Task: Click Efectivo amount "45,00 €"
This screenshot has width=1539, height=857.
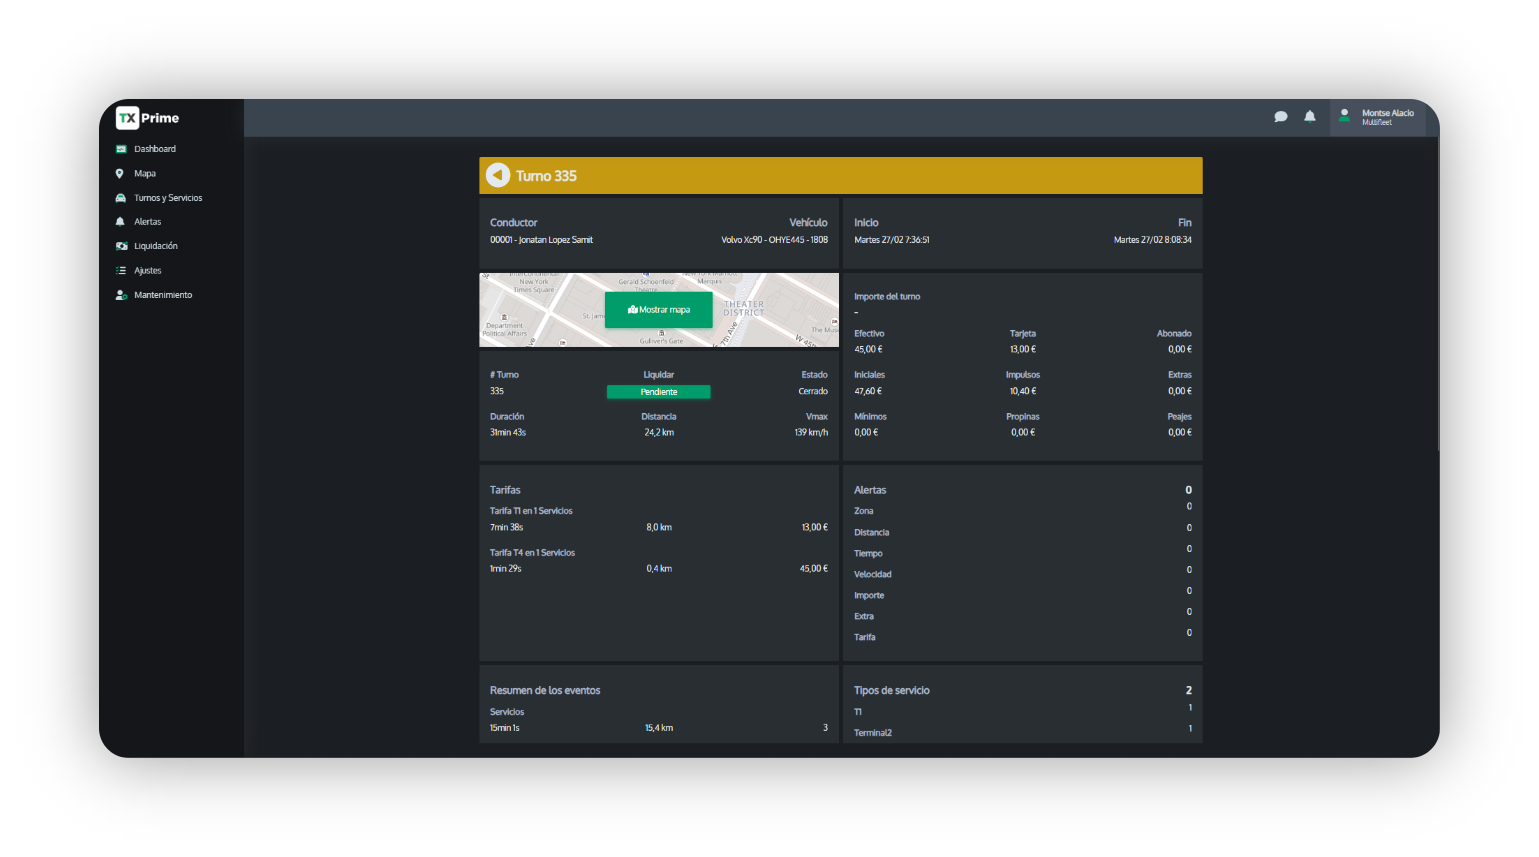Action: [x=868, y=350]
